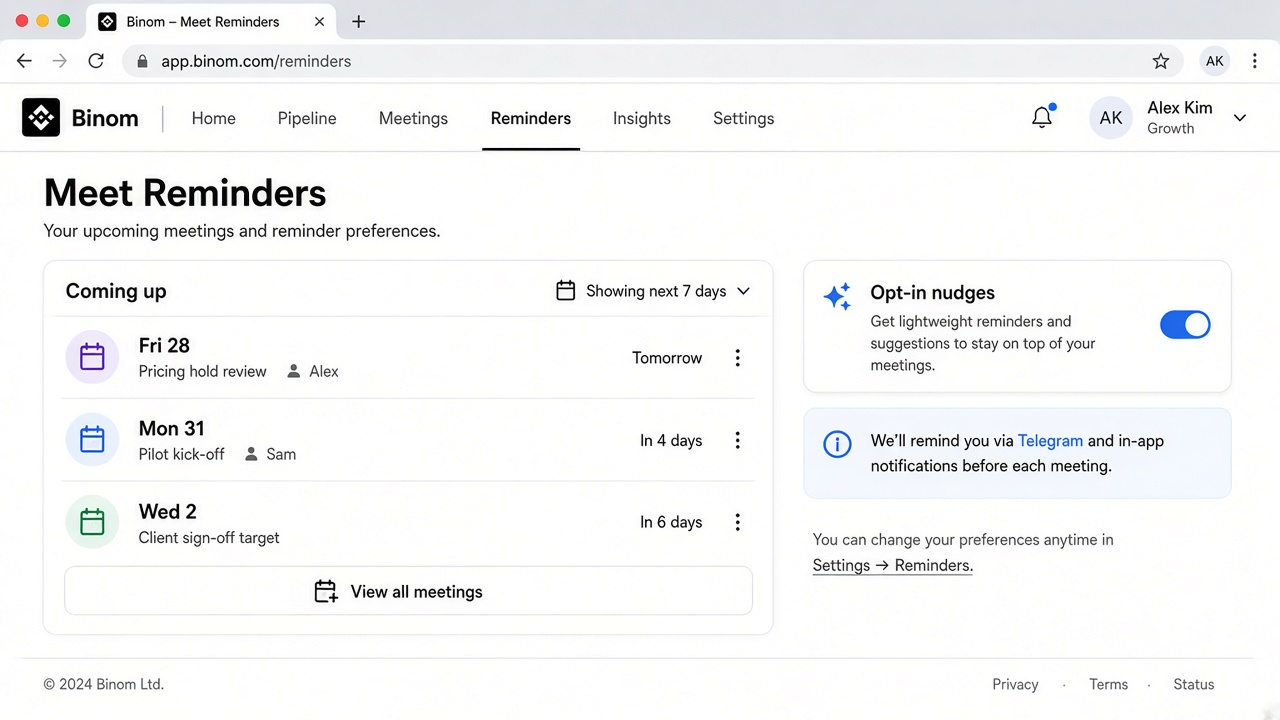
Task: Select the Reminders nav tab
Action: [531, 118]
